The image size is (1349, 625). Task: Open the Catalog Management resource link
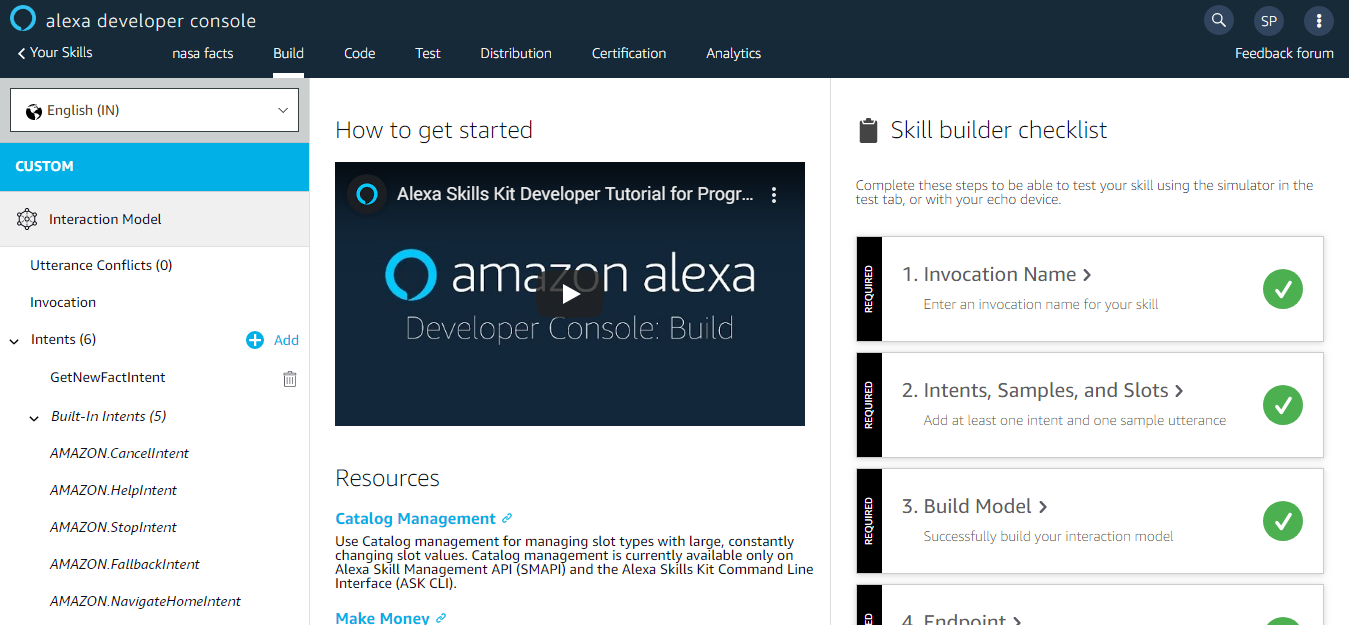pos(415,518)
